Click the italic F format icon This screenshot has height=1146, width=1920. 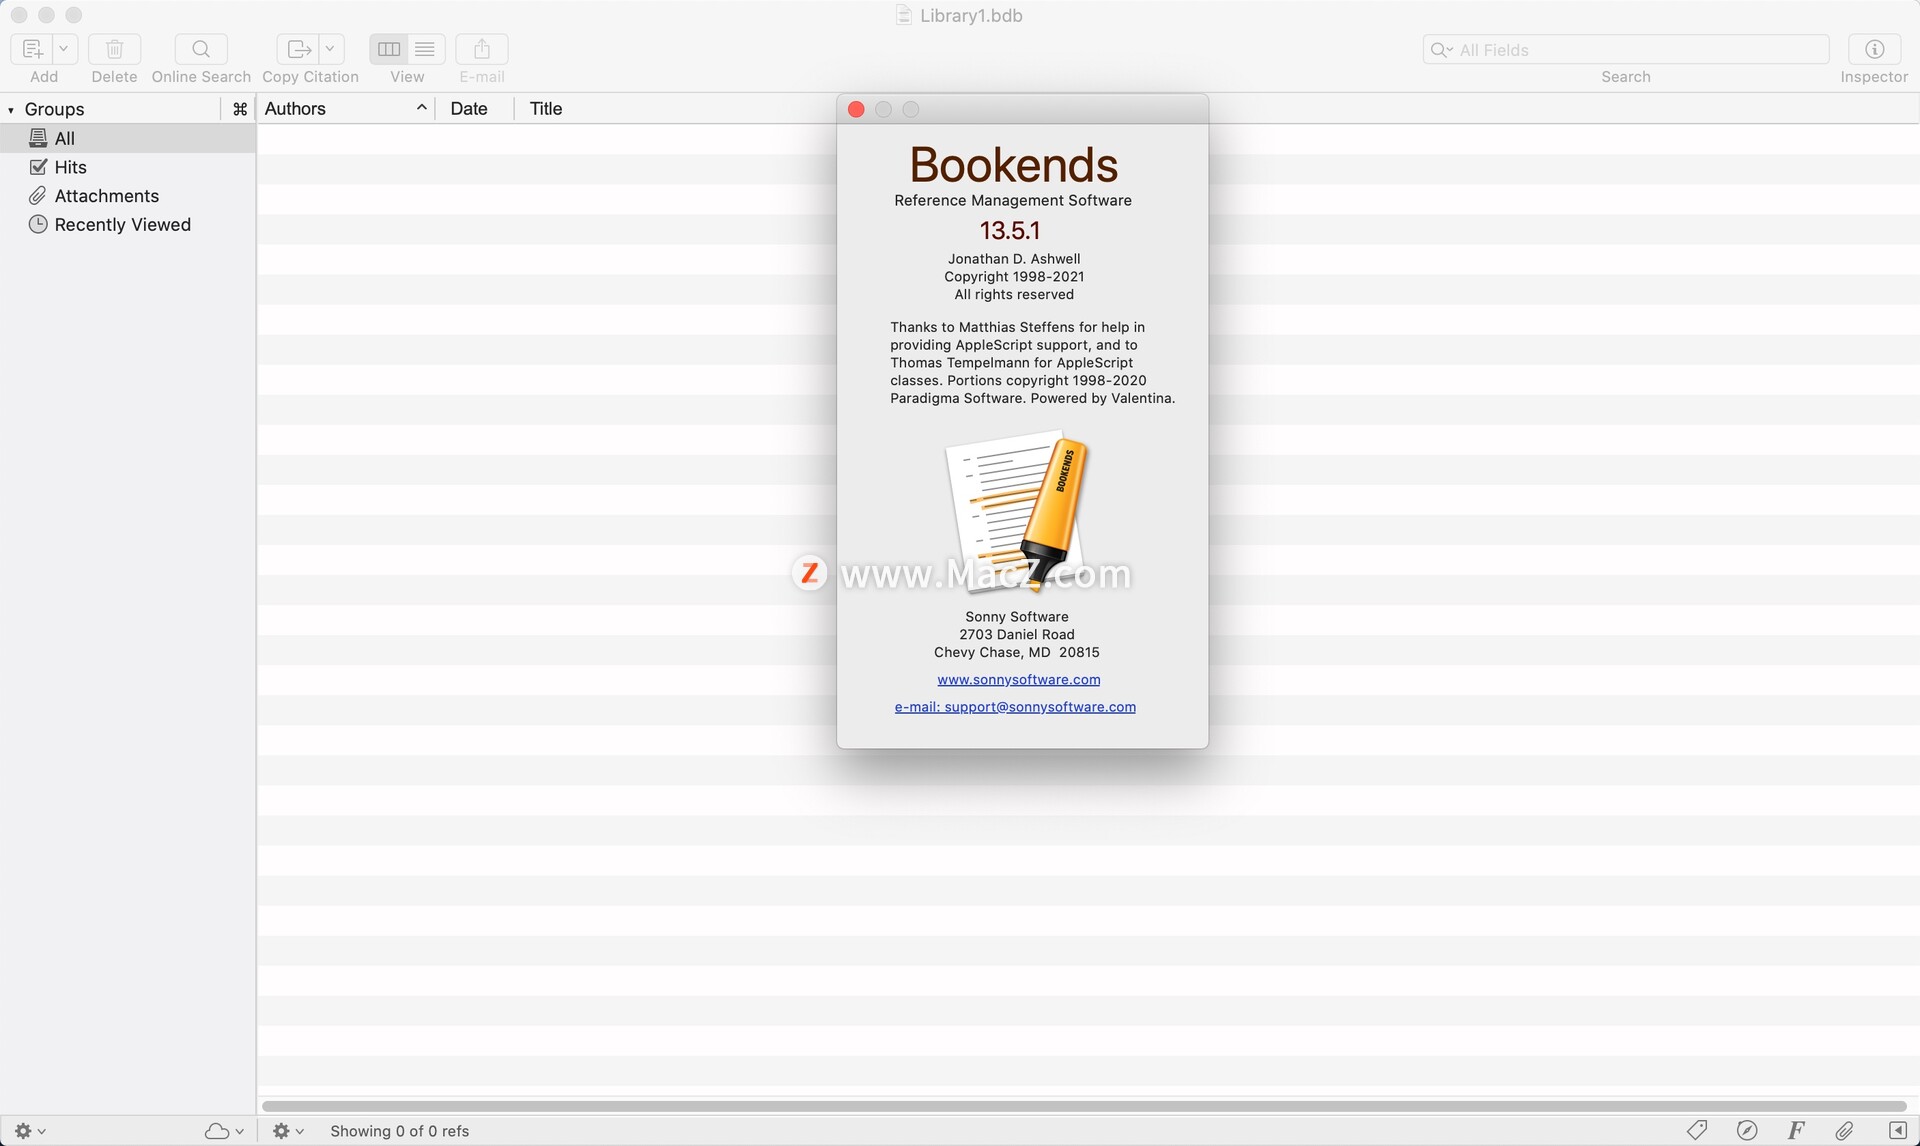click(x=1796, y=1131)
